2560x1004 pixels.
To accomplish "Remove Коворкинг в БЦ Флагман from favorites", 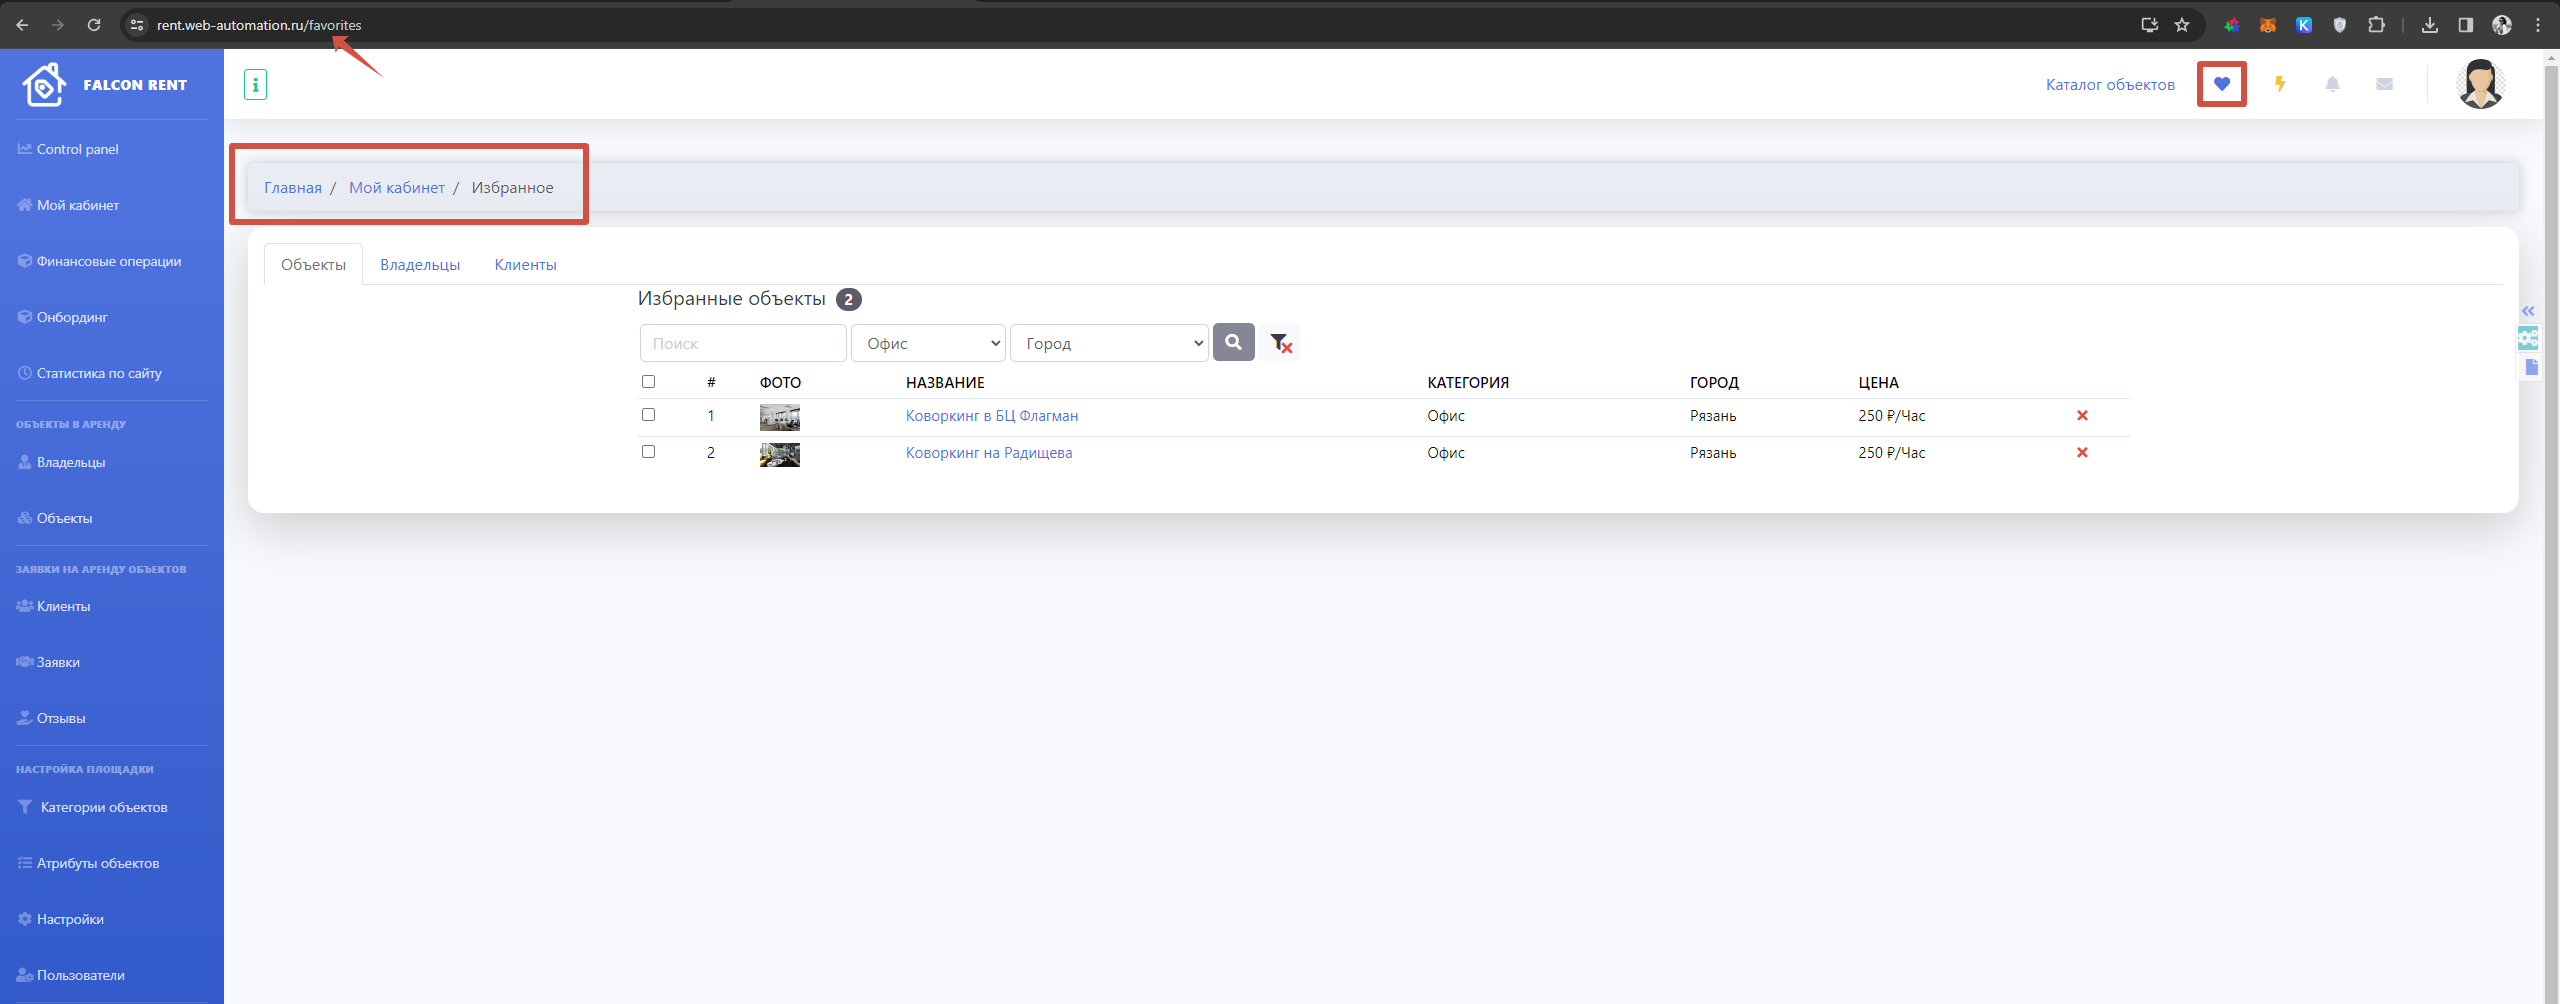I will click(2082, 415).
